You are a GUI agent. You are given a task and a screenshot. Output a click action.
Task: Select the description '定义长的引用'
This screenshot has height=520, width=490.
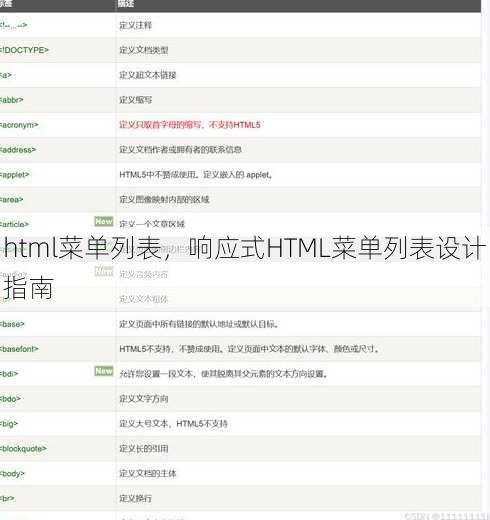pyautogui.click(x=144, y=448)
